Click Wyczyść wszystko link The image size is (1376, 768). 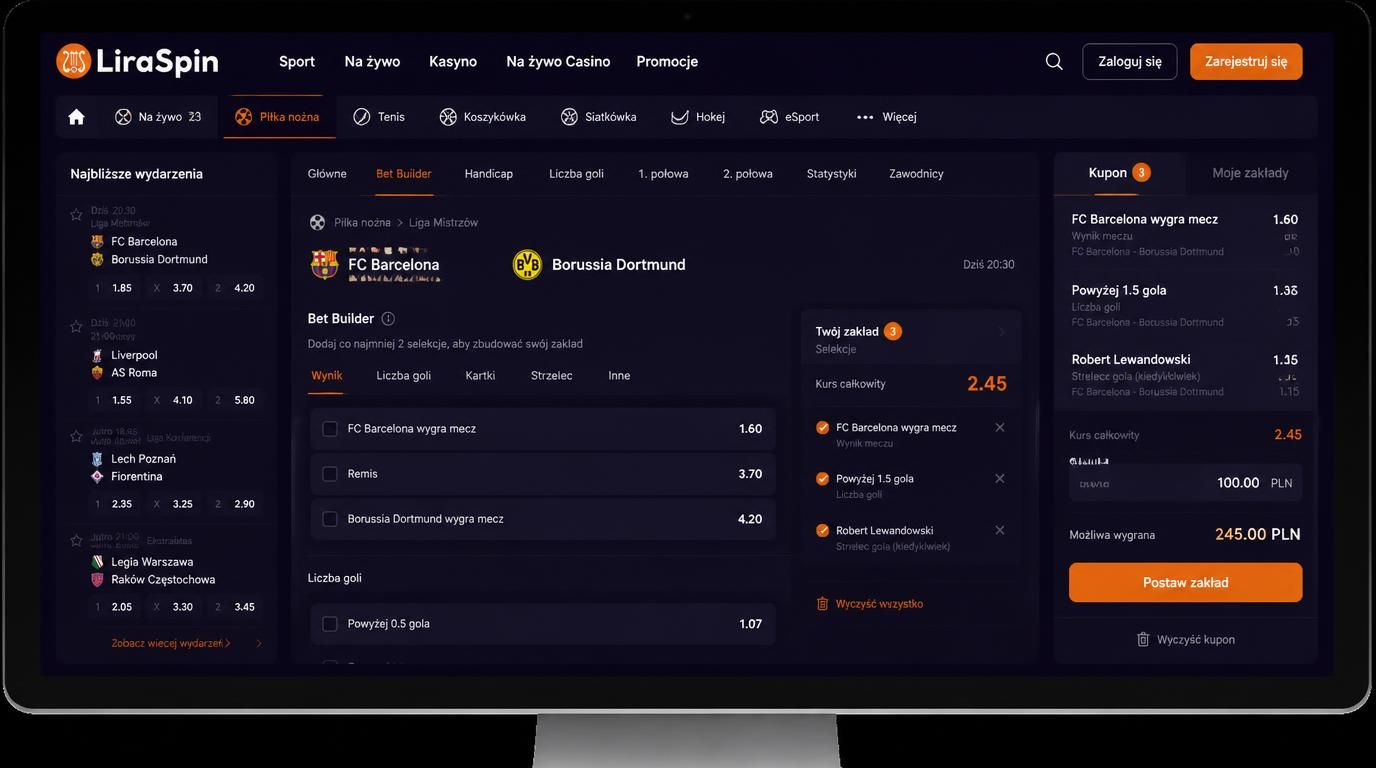click(x=870, y=604)
